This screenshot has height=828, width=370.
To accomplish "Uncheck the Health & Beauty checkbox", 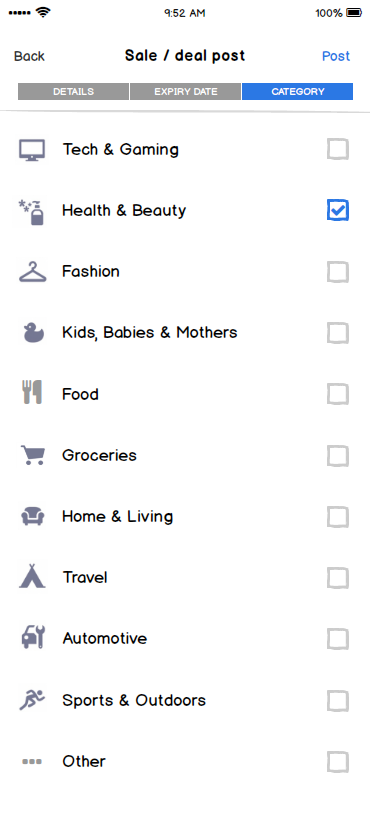I will coord(338,211).
